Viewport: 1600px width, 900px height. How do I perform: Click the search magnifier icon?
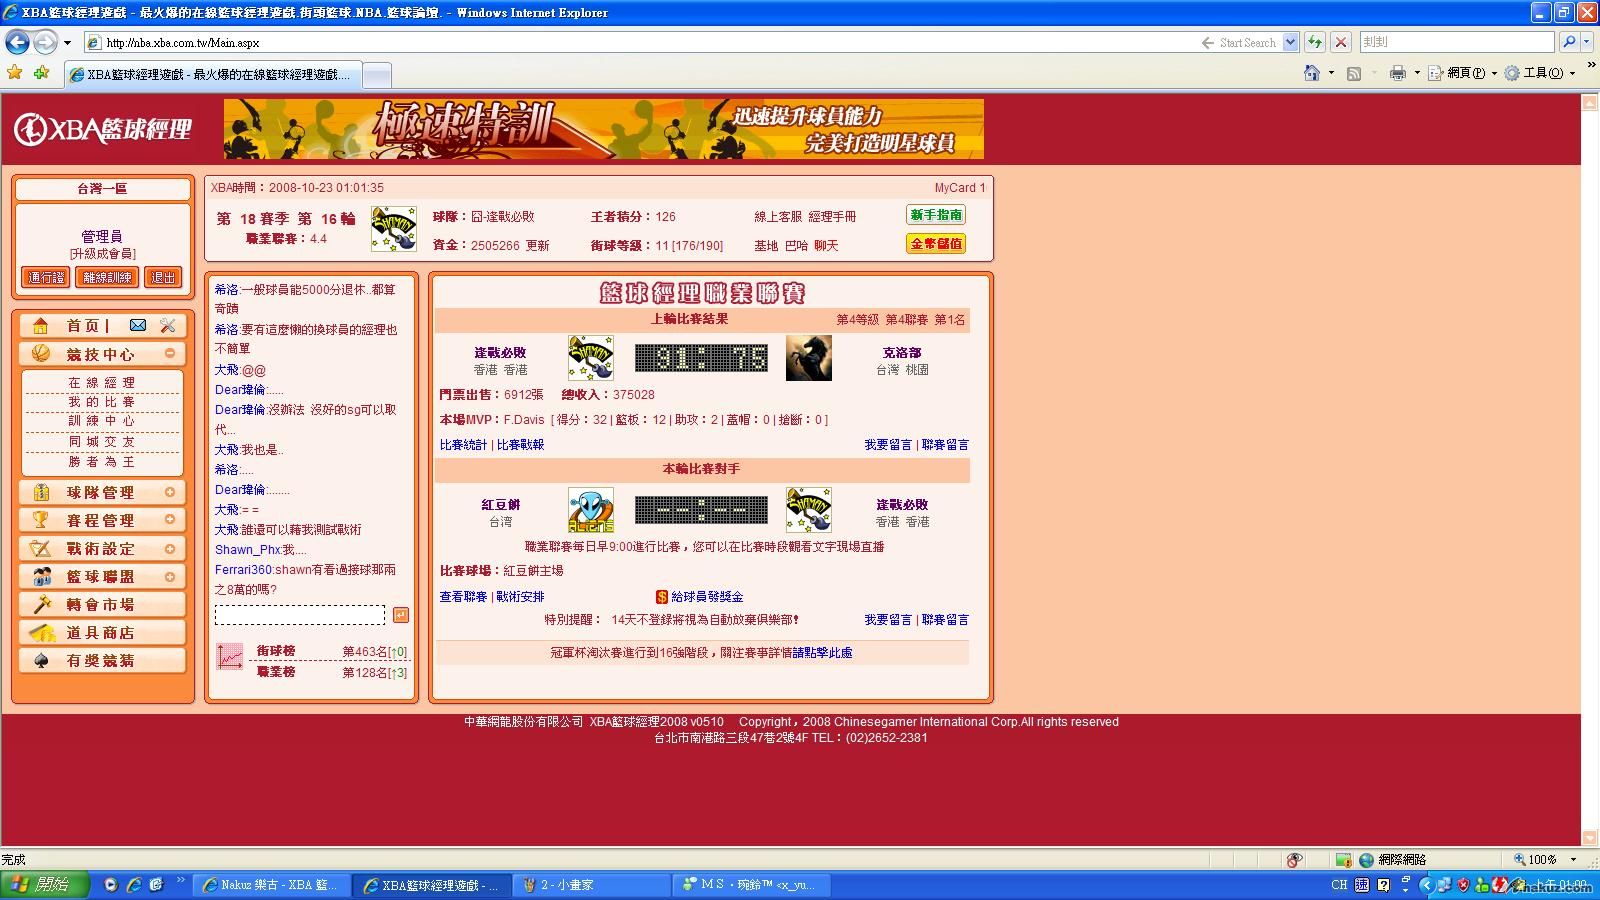coord(1568,42)
